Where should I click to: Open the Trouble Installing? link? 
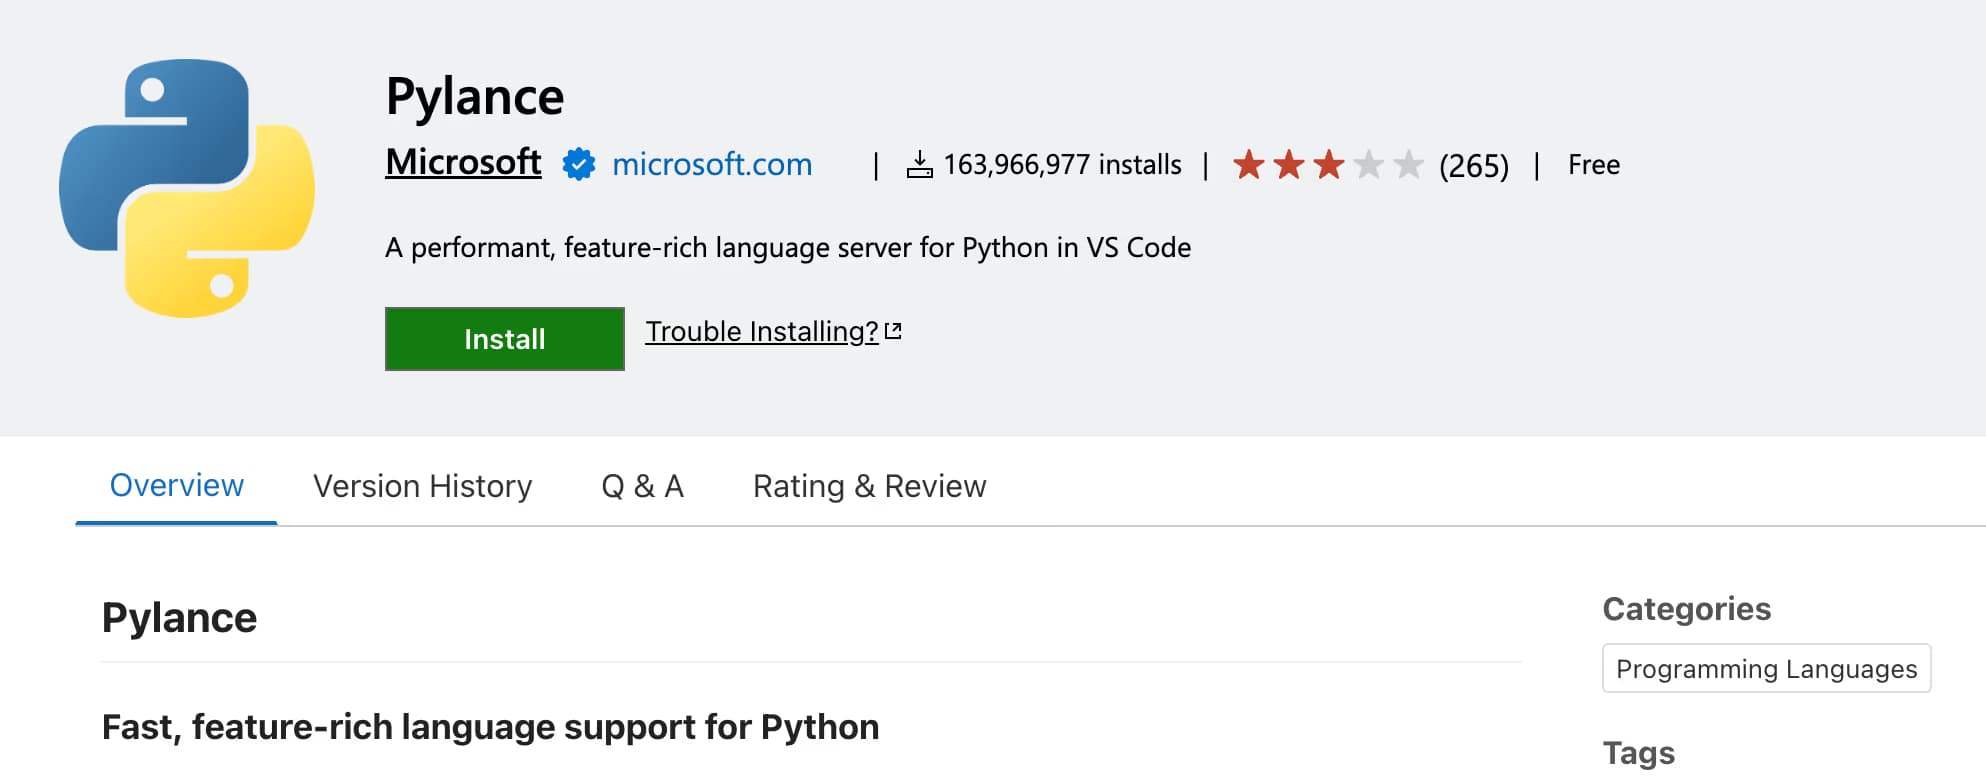761,331
